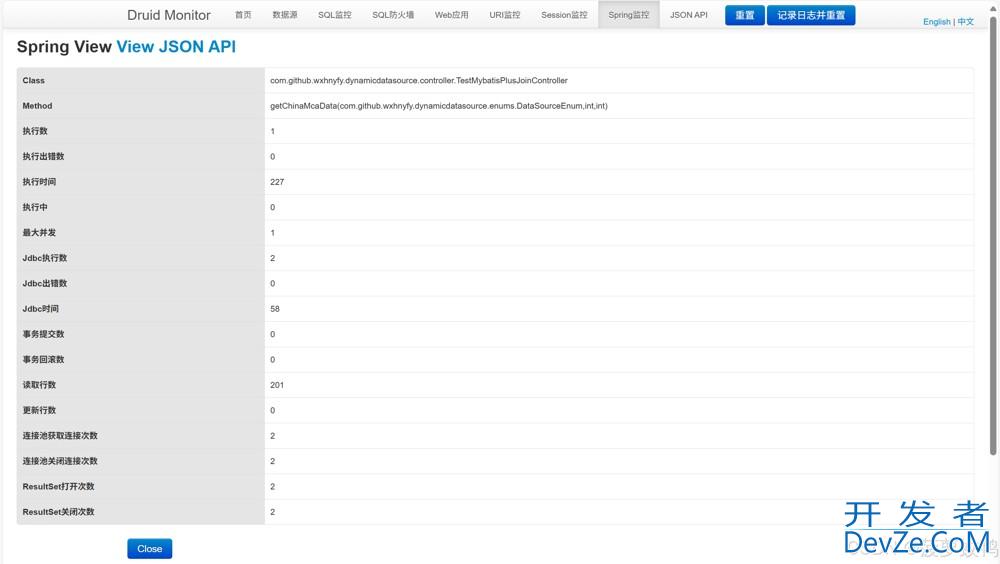This screenshot has height=564, width=1000.
Task: Open the URI监控 tab
Action: [504, 15]
